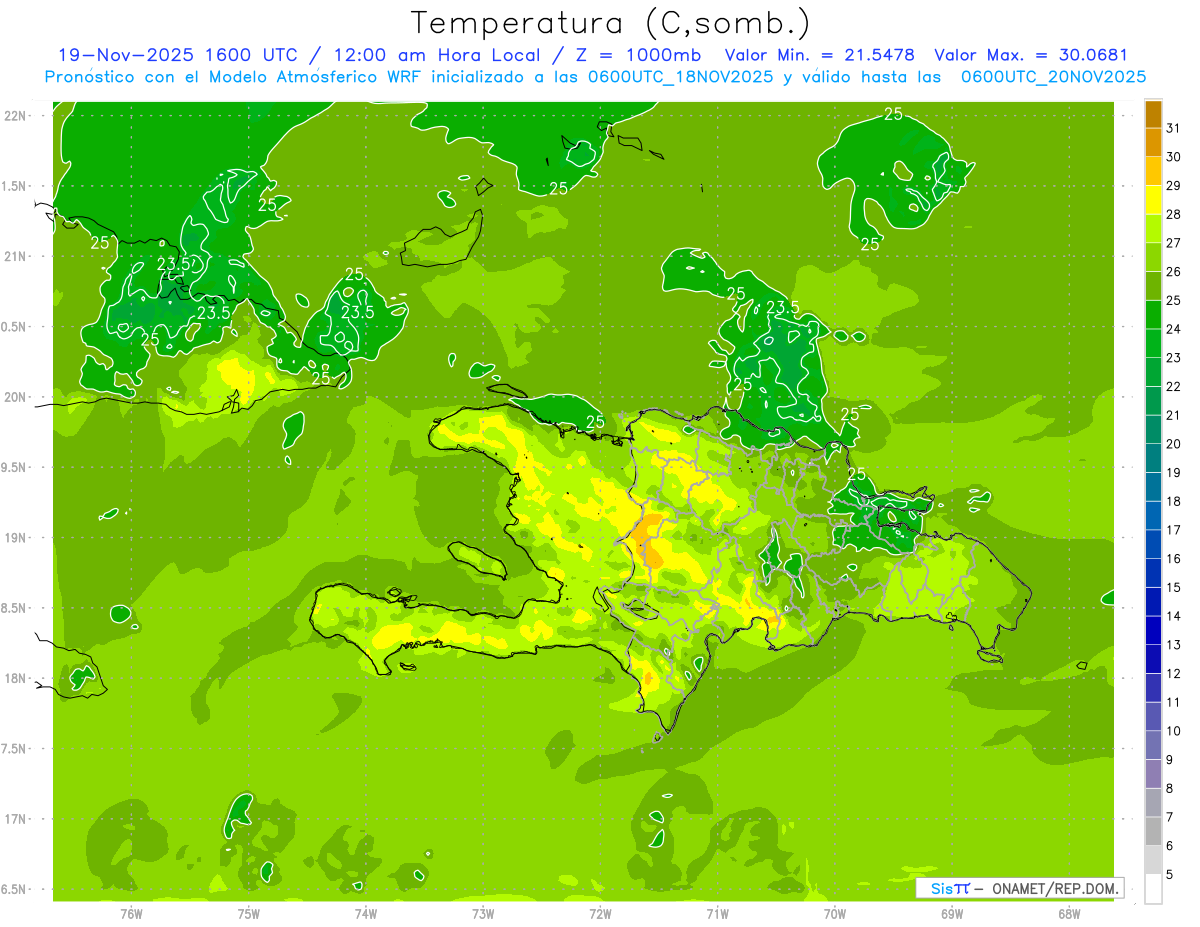1200x927 pixels.
Task: Click the '28' value on the color scale
Action: 1174,214
